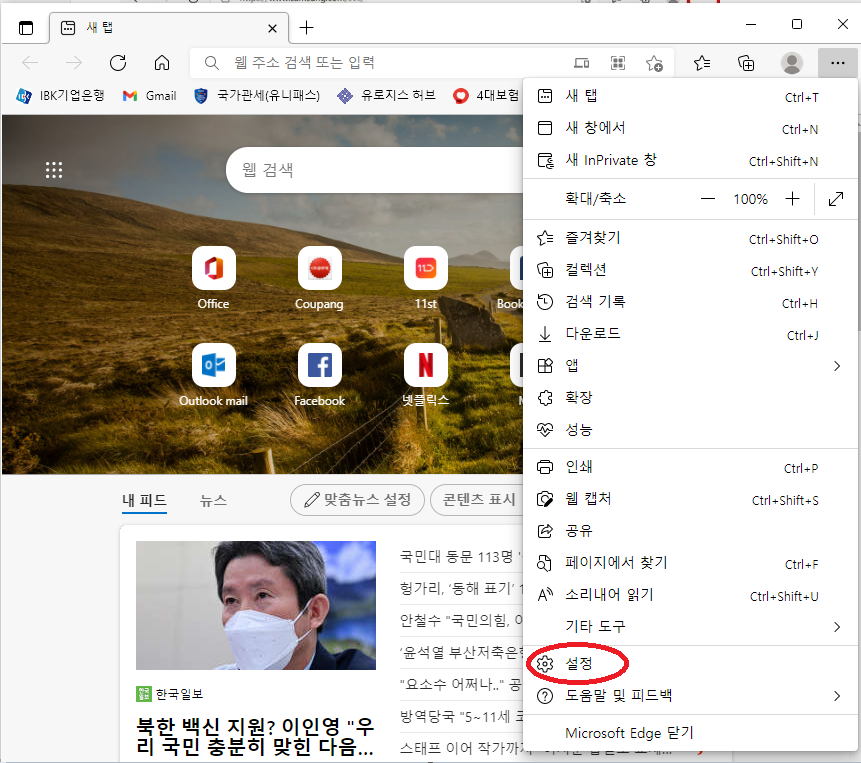Go back with the back arrow
The height and width of the screenshot is (763, 861).
pos(30,63)
